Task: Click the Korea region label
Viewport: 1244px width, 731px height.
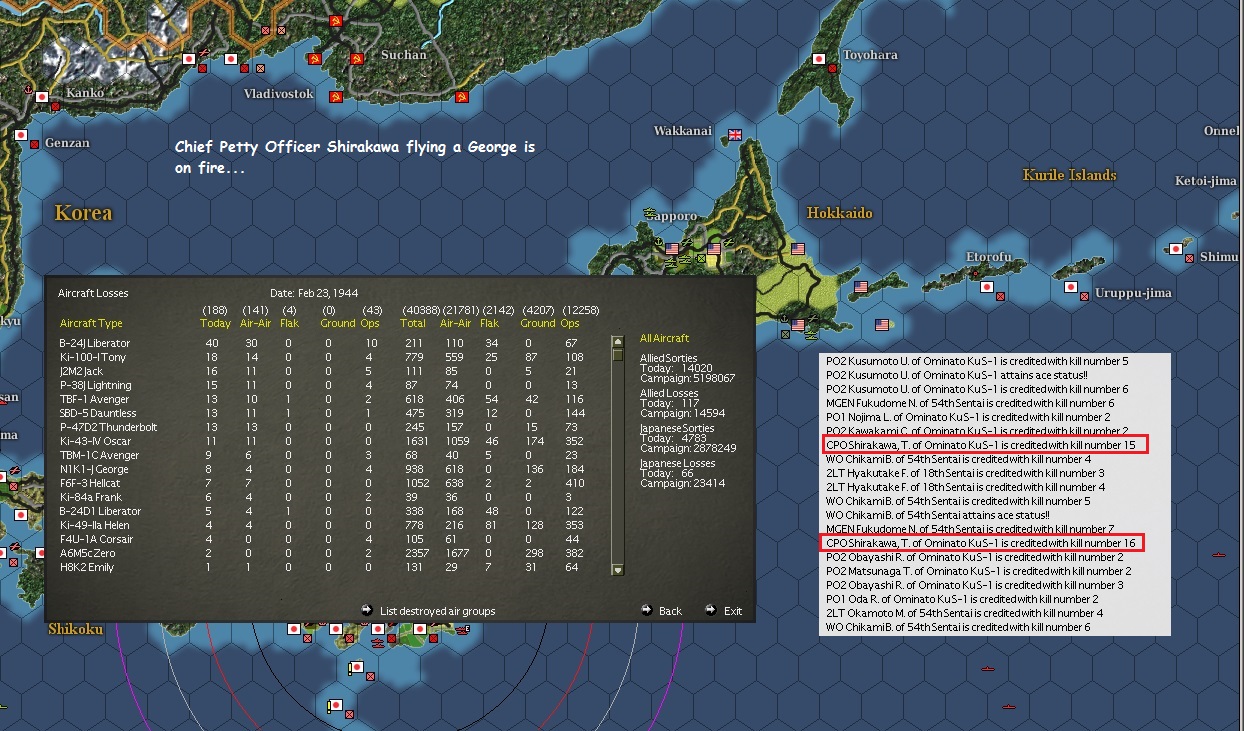Action: (x=83, y=213)
